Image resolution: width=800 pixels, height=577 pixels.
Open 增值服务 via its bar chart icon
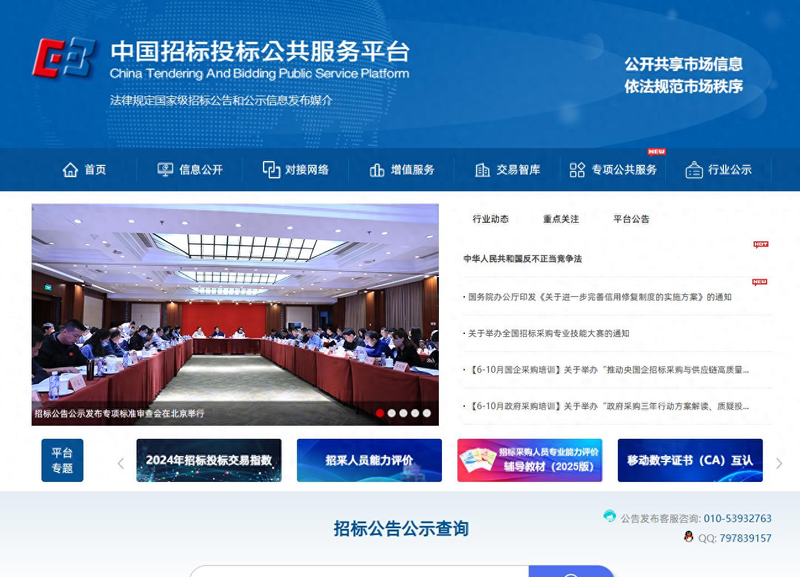click(x=375, y=170)
